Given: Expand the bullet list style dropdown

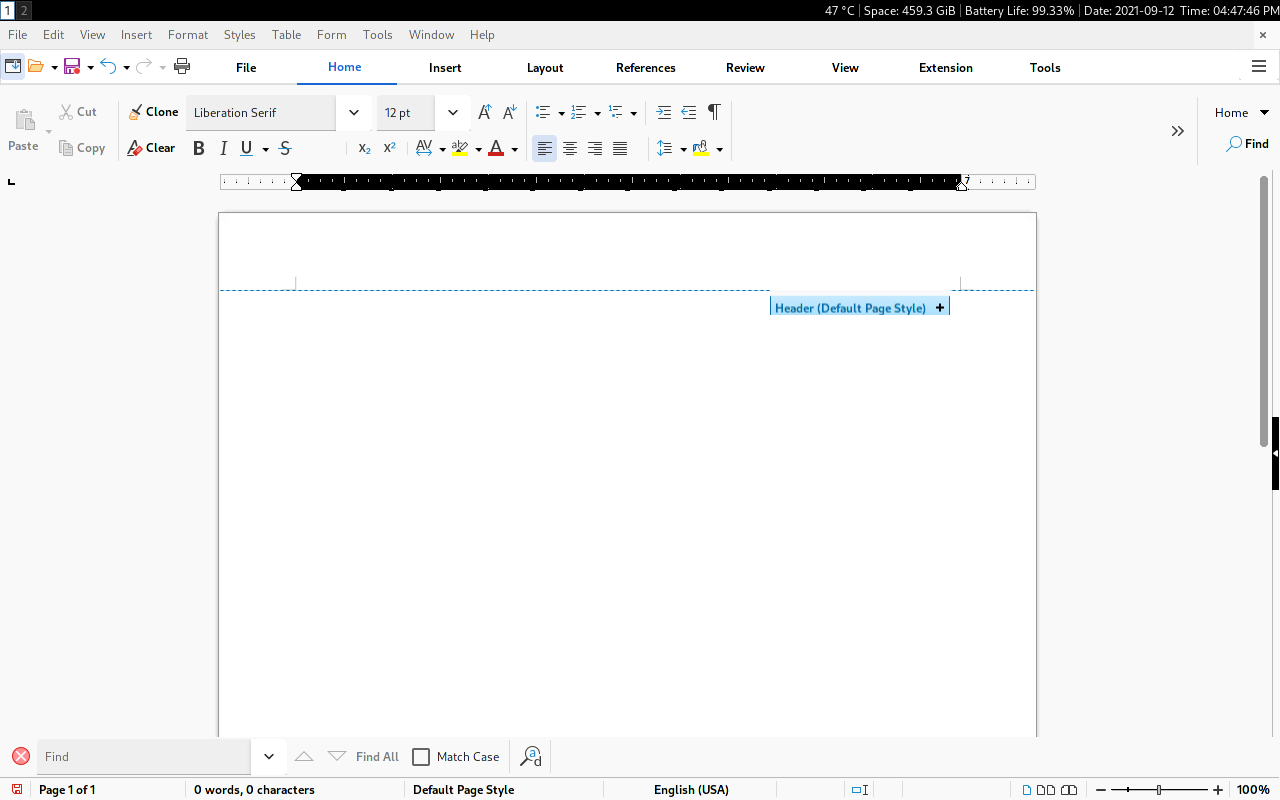Looking at the screenshot, I should tap(561, 113).
